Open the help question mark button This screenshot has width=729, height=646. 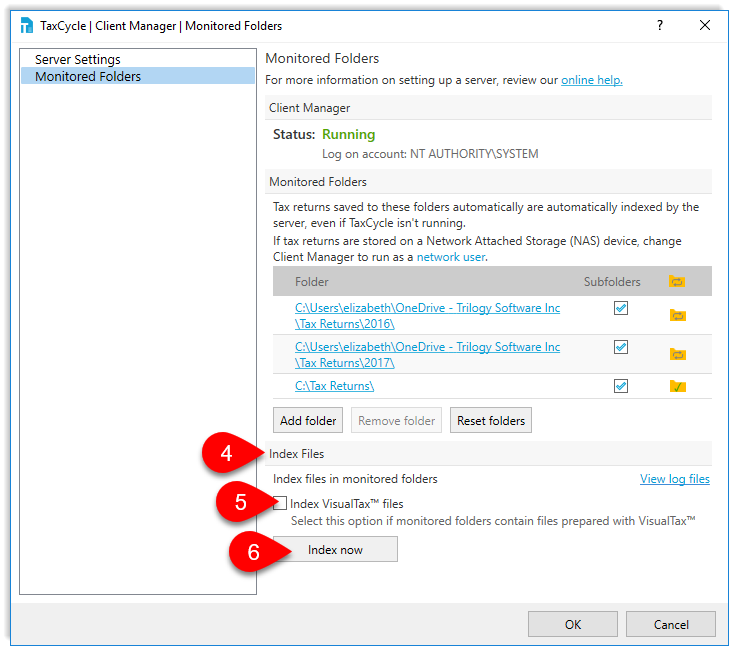point(659,25)
